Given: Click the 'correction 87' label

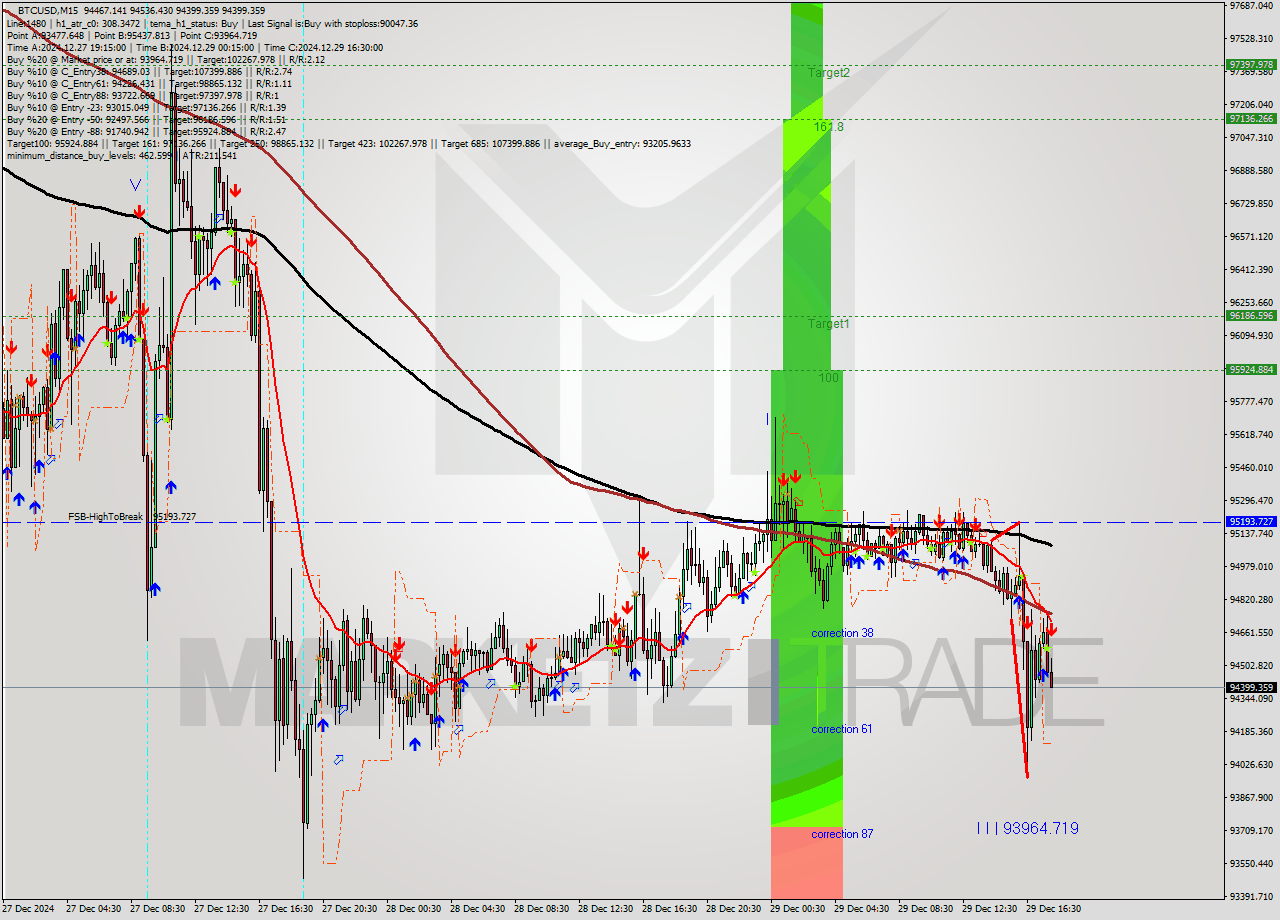Looking at the screenshot, I should point(842,834).
